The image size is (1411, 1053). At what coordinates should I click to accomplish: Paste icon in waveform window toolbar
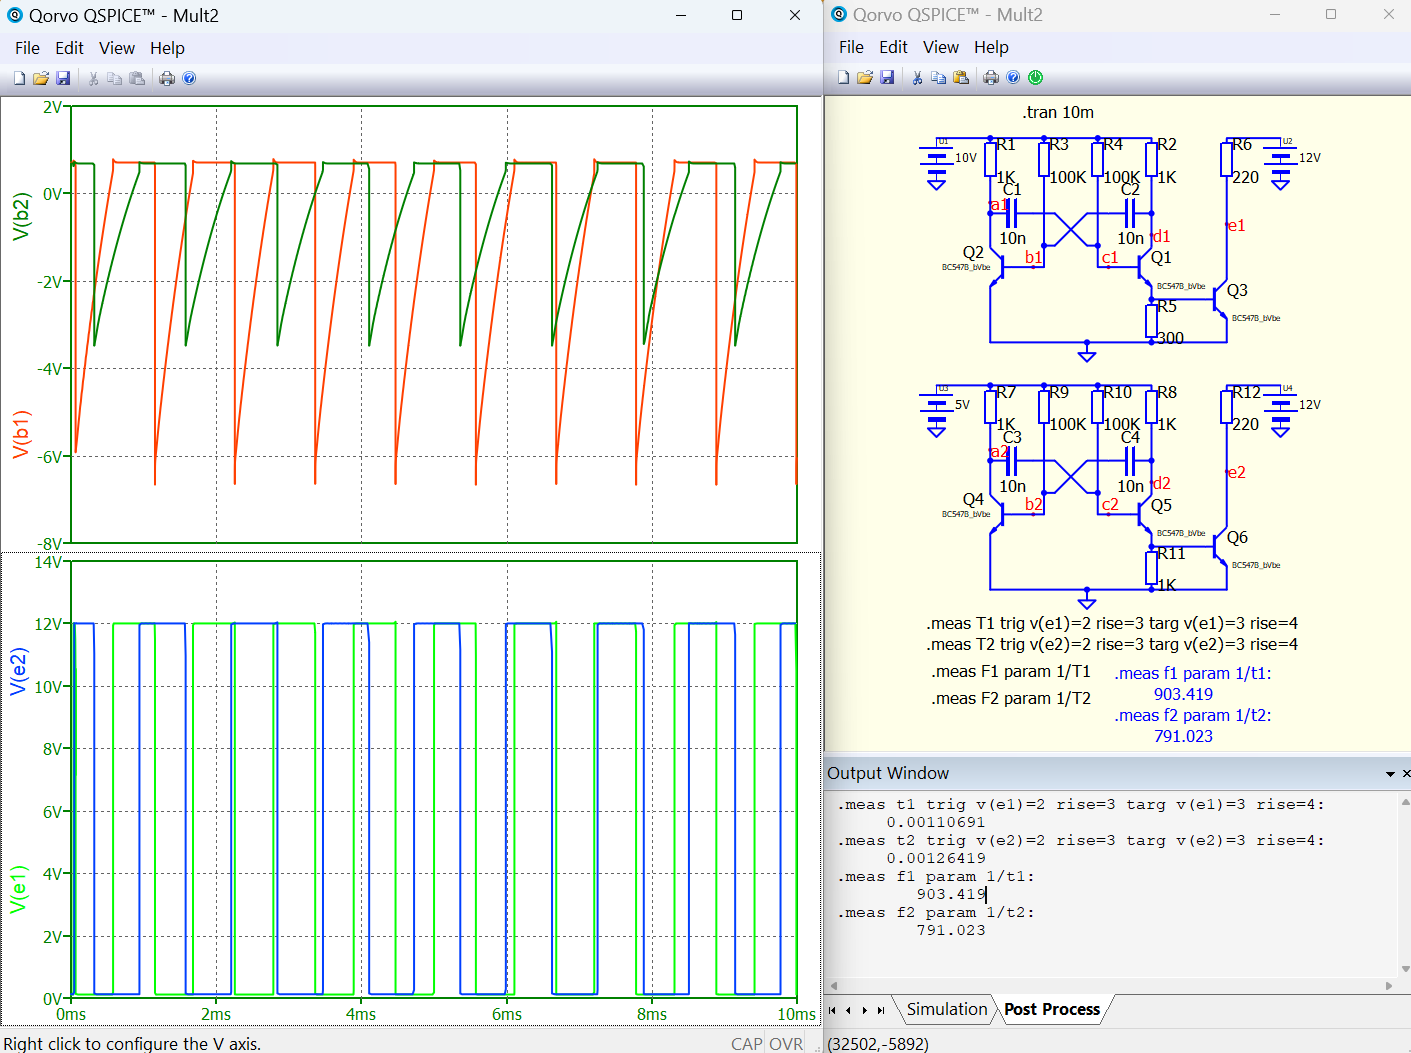click(137, 78)
